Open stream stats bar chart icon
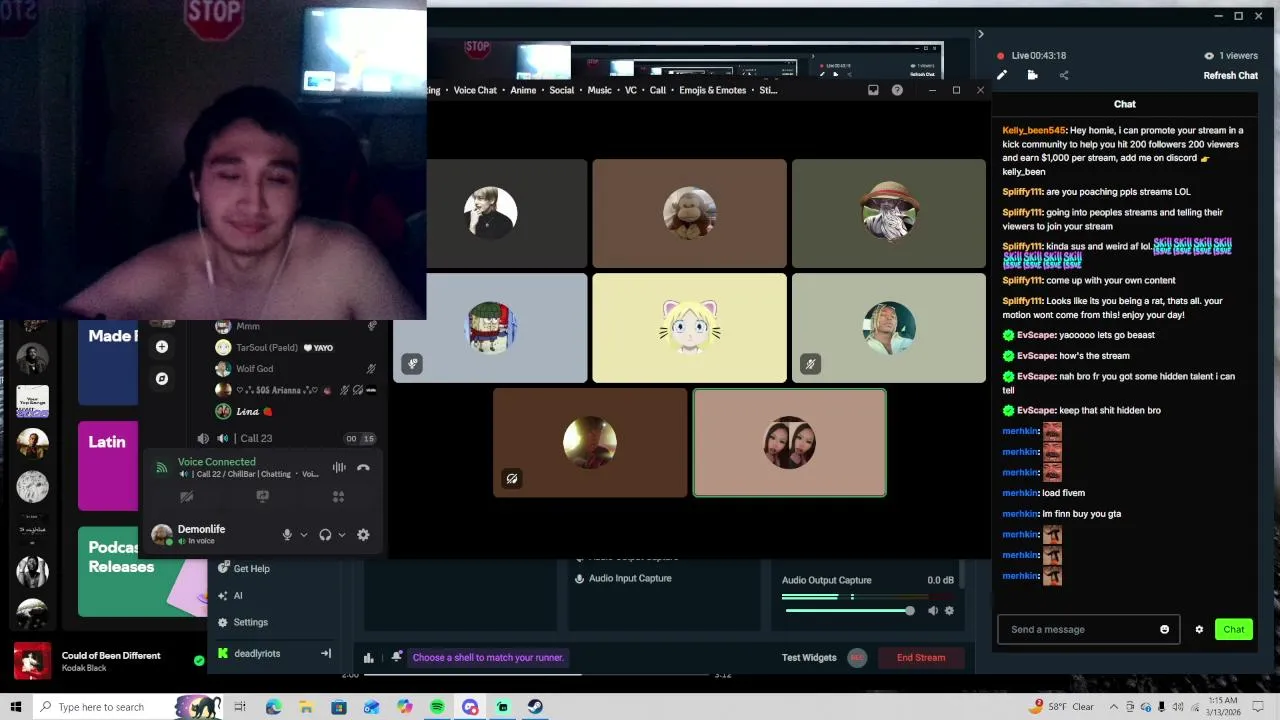 tap(369, 657)
